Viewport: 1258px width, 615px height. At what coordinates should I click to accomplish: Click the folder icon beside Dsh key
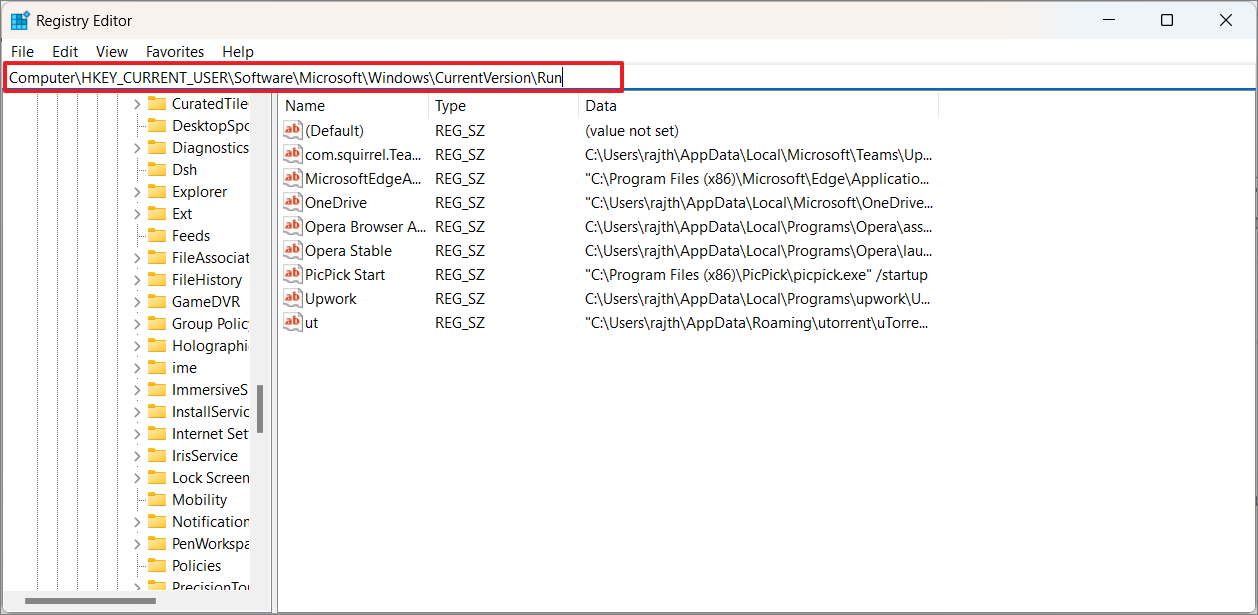(156, 169)
